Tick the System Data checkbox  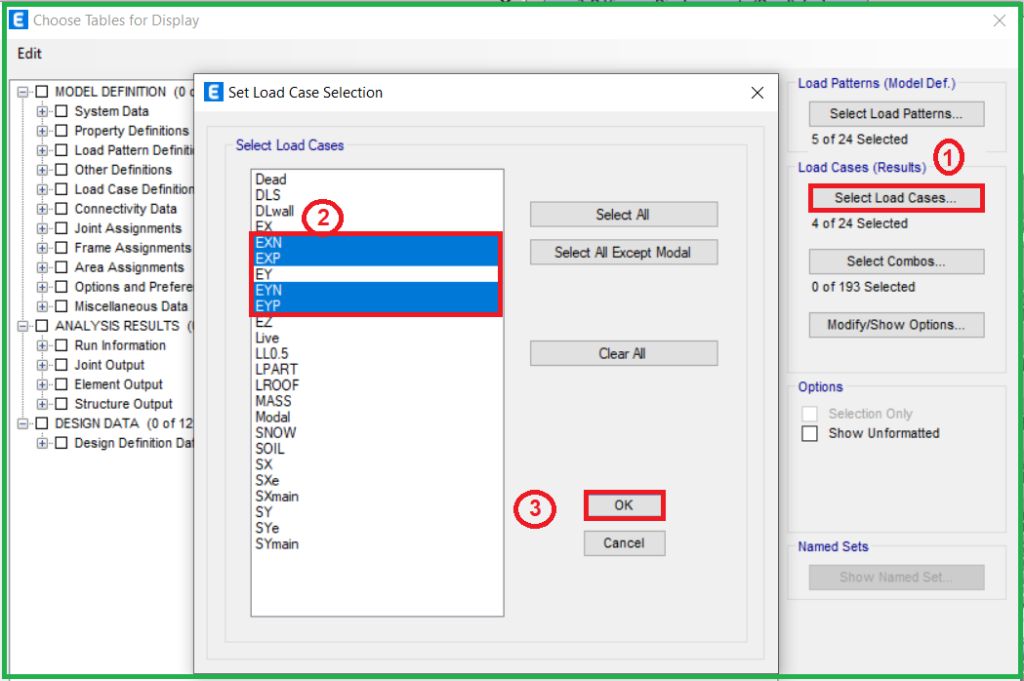click(61, 111)
